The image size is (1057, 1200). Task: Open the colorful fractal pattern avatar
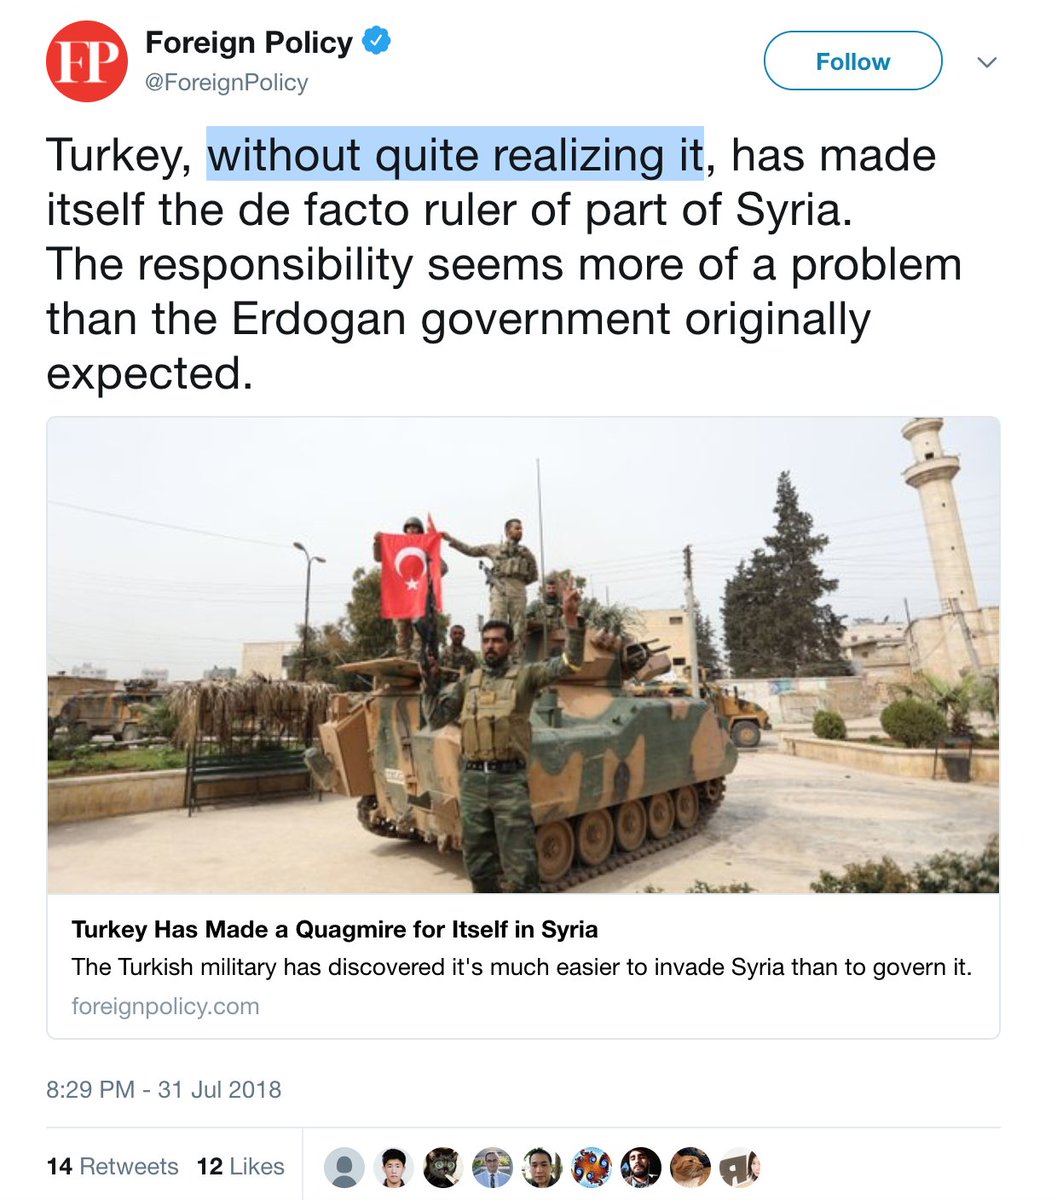point(591,1166)
